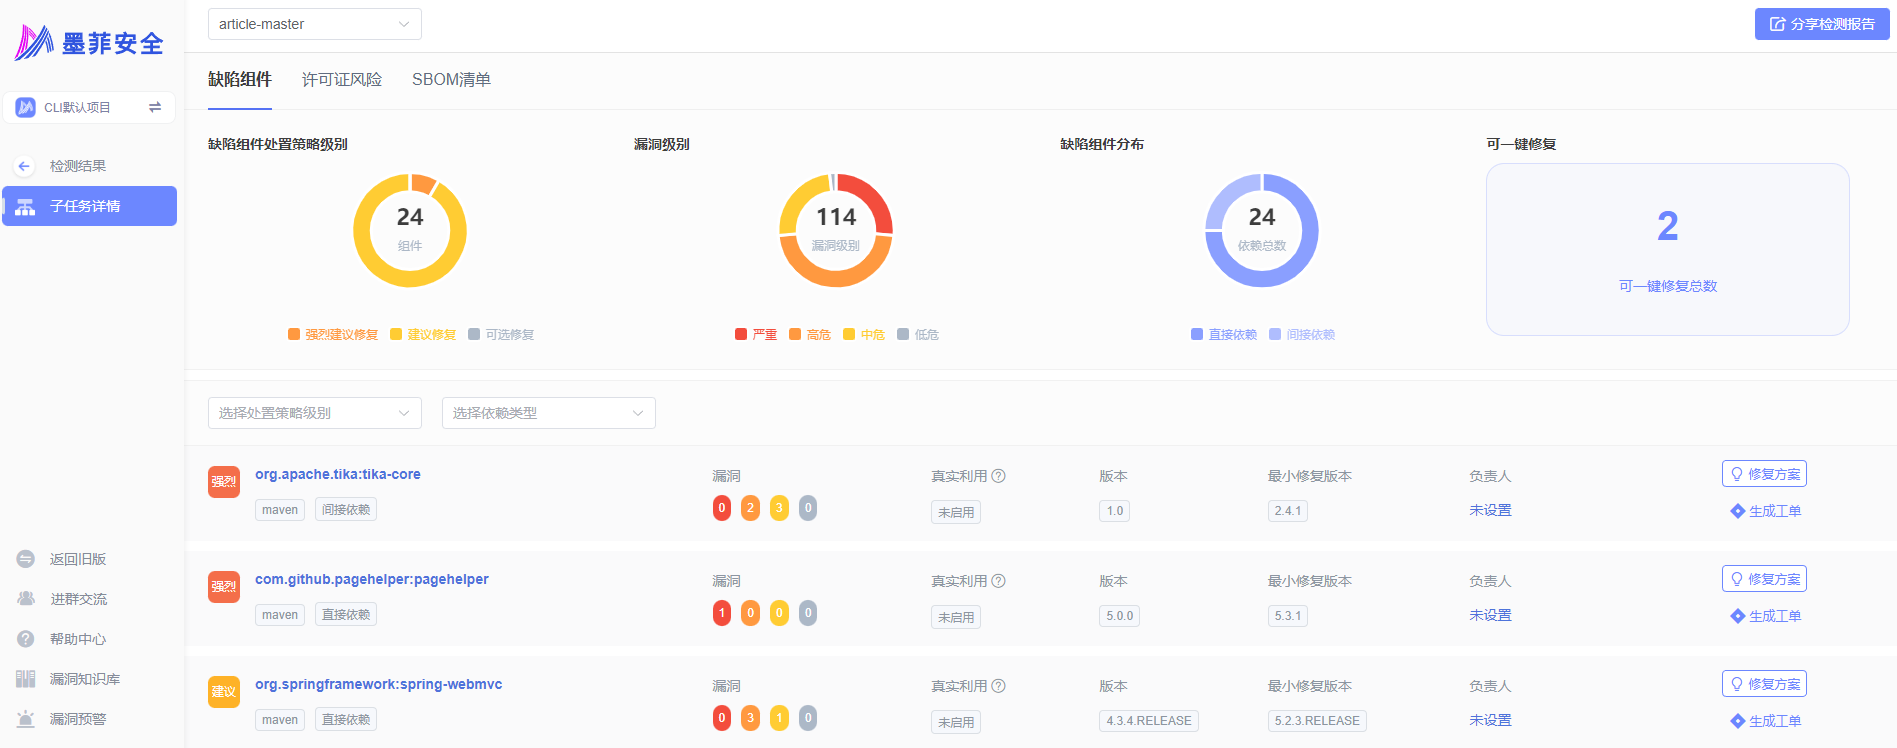Click the 真实利用 help icon for tika-core
Viewport: 1897px width, 748px height.
coord(998,476)
